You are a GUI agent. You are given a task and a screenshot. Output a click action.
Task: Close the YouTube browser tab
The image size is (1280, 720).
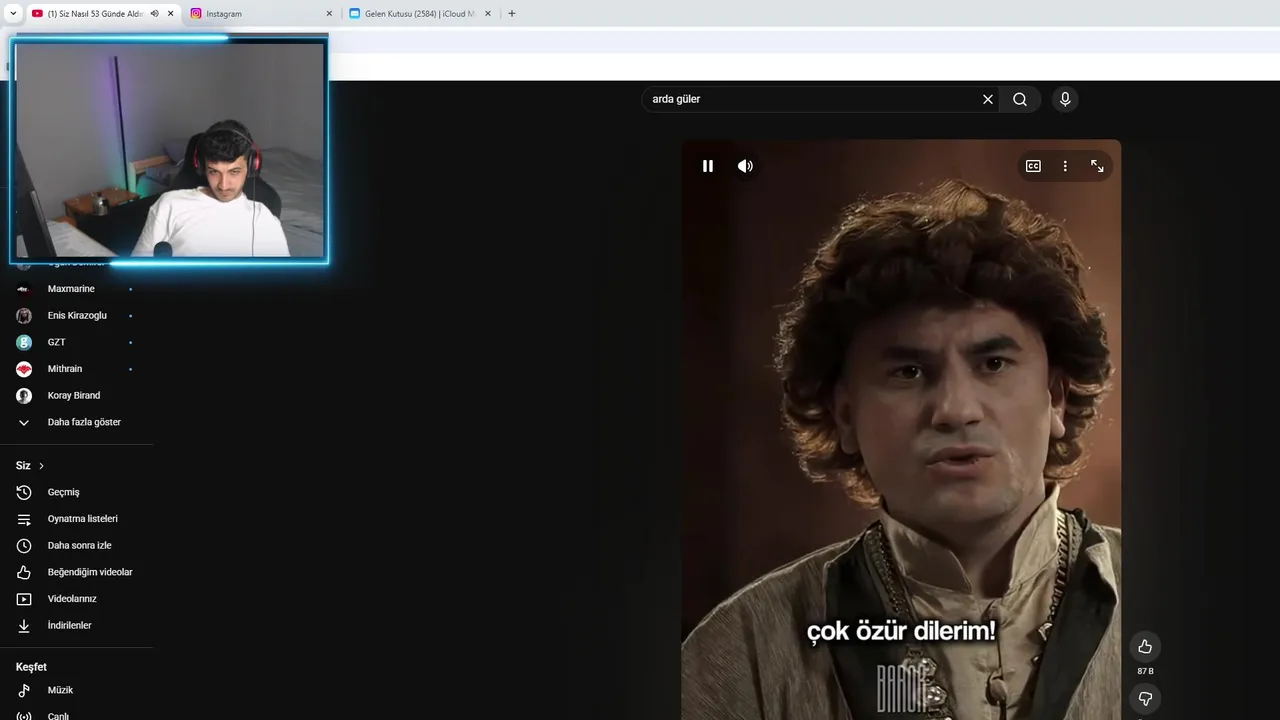pos(170,14)
